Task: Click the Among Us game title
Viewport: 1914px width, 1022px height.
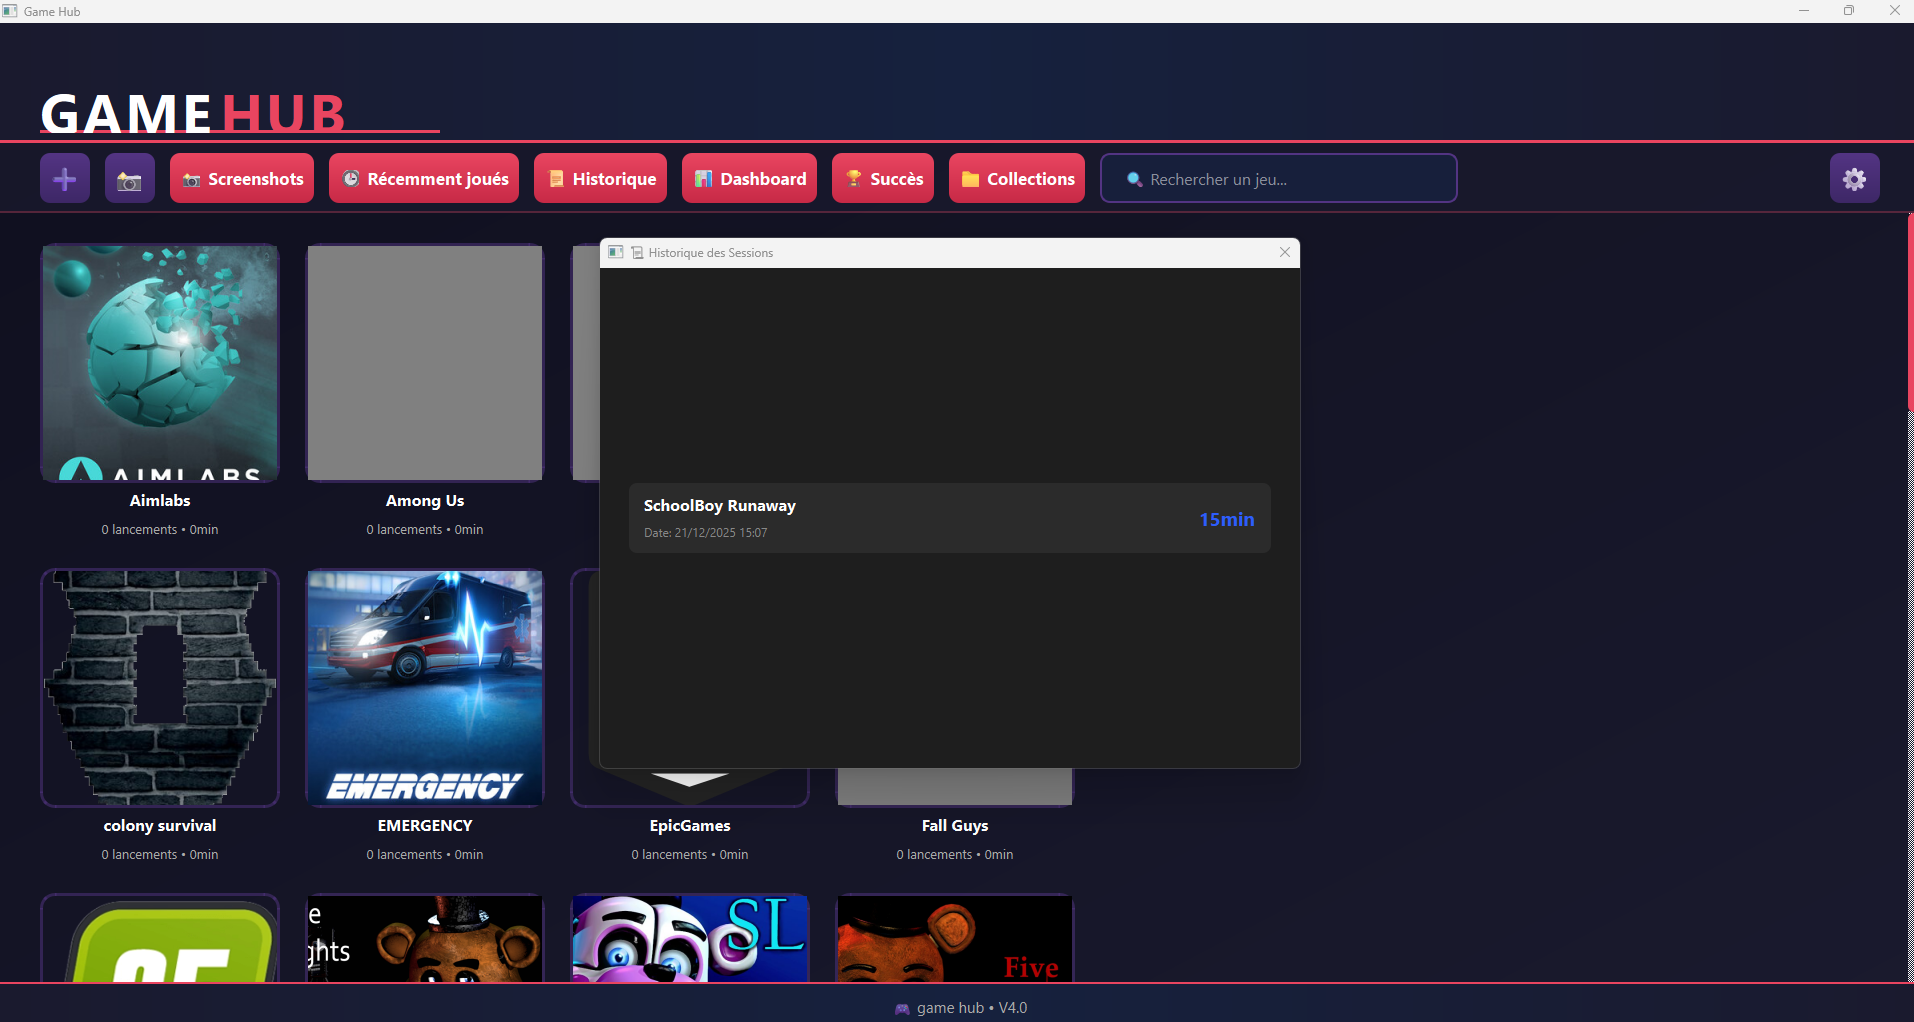Action: pyautogui.click(x=425, y=501)
